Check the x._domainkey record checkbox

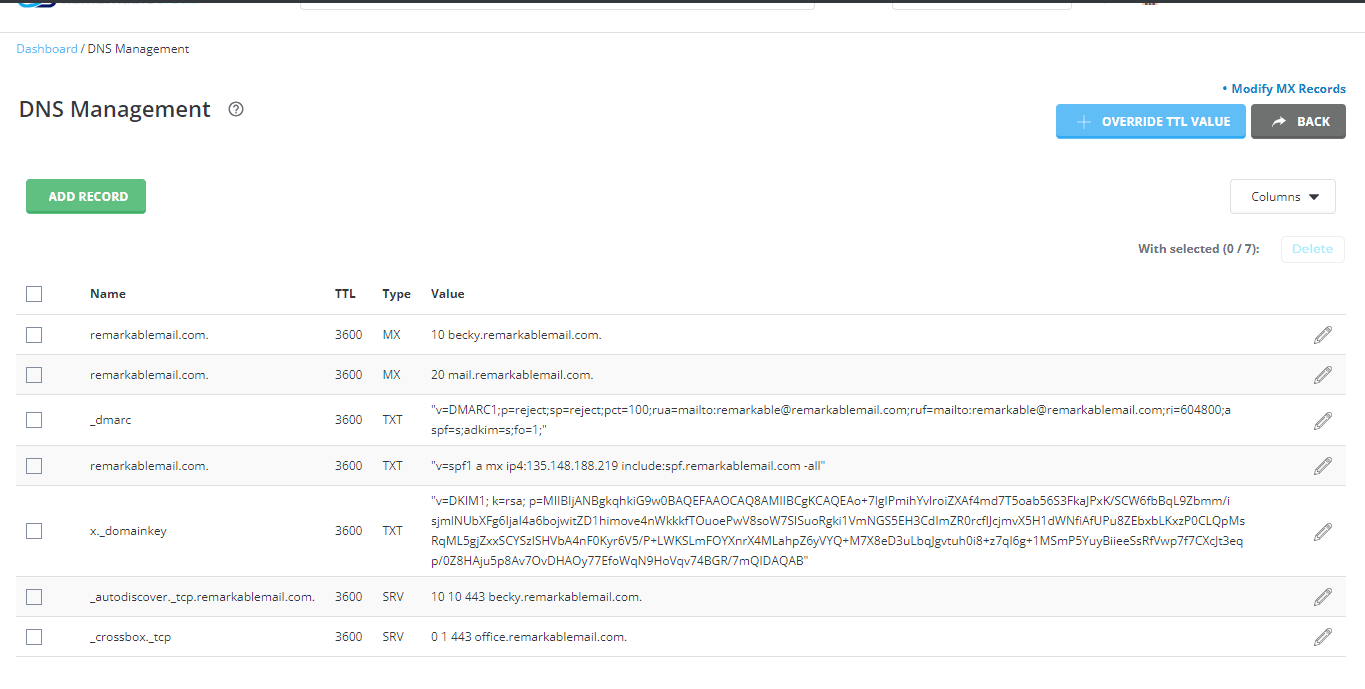pyautogui.click(x=34, y=531)
